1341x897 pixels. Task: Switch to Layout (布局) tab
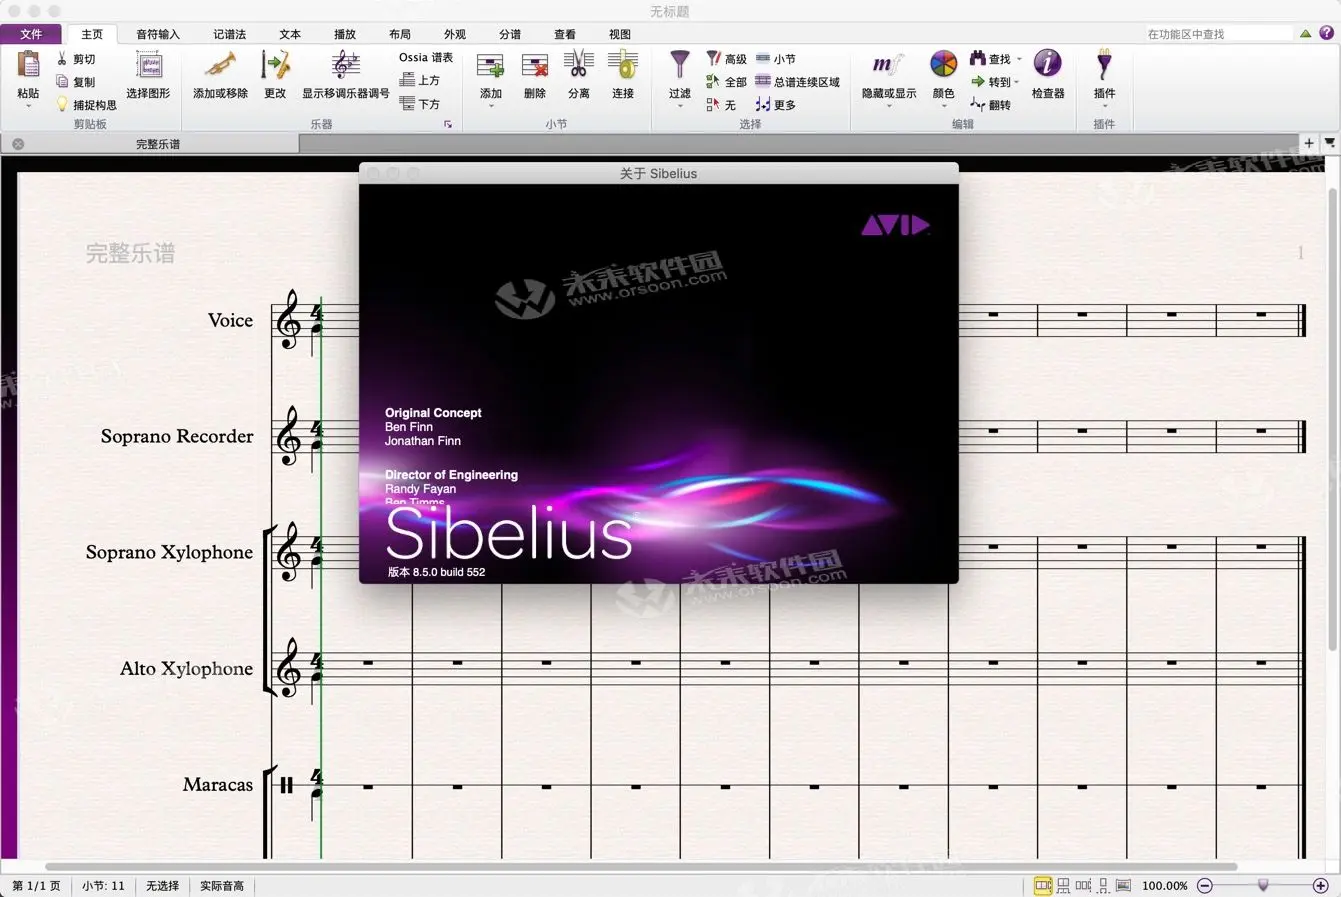[x=400, y=34]
